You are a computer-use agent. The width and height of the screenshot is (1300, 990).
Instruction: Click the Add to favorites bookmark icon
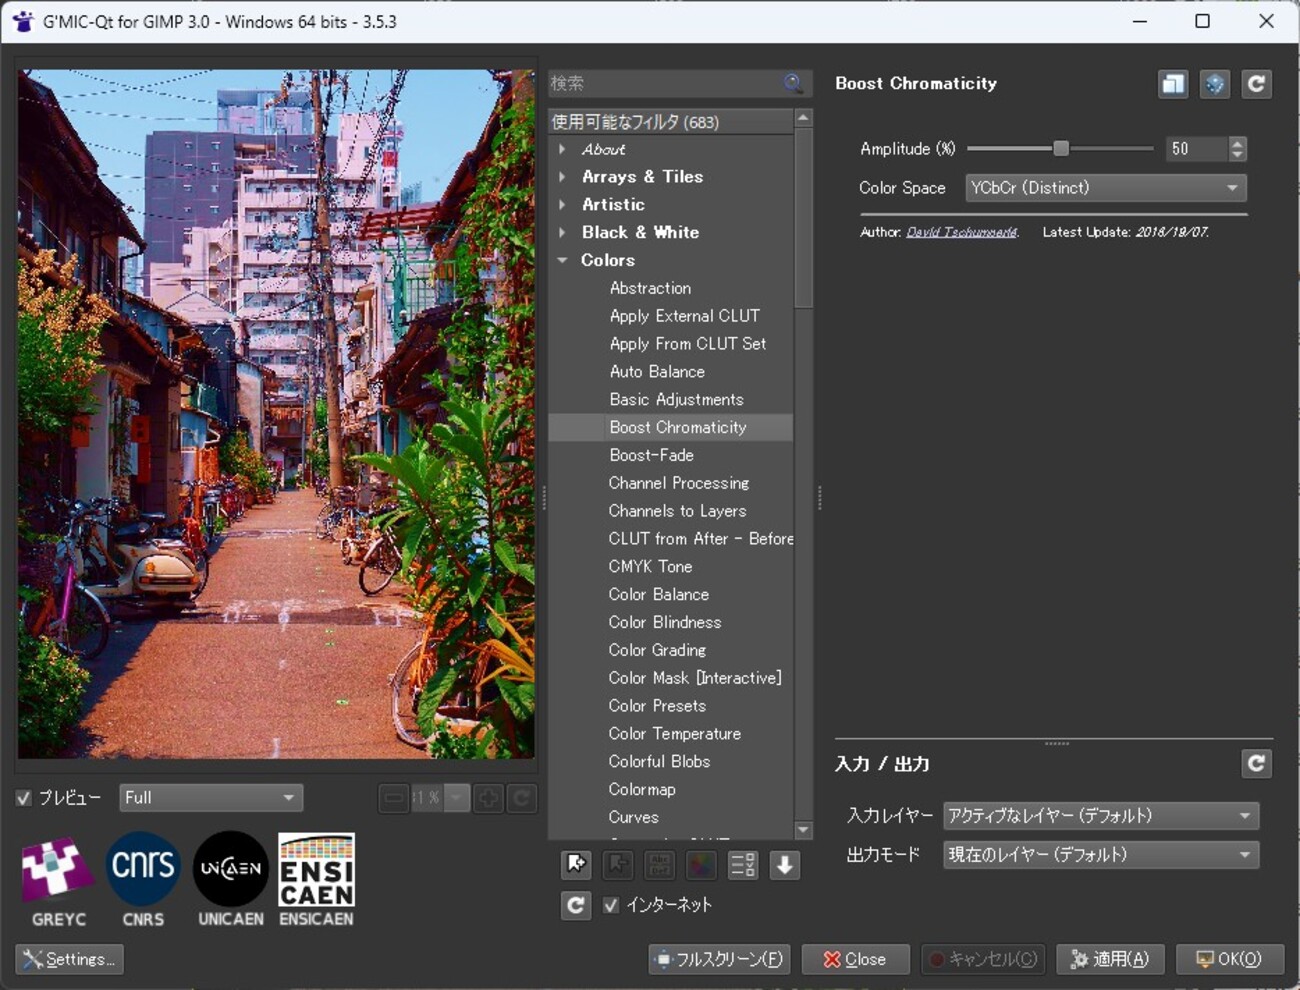(576, 865)
